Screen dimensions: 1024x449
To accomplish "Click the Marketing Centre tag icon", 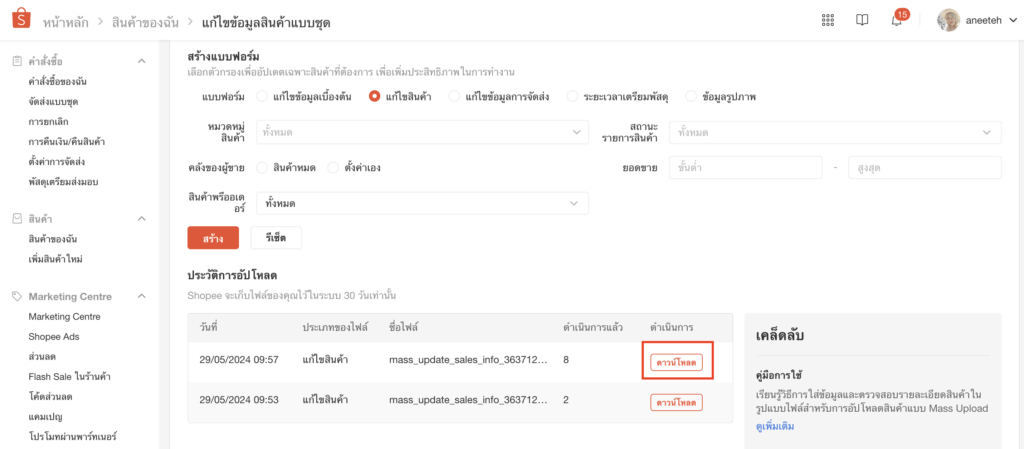I will (17, 296).
